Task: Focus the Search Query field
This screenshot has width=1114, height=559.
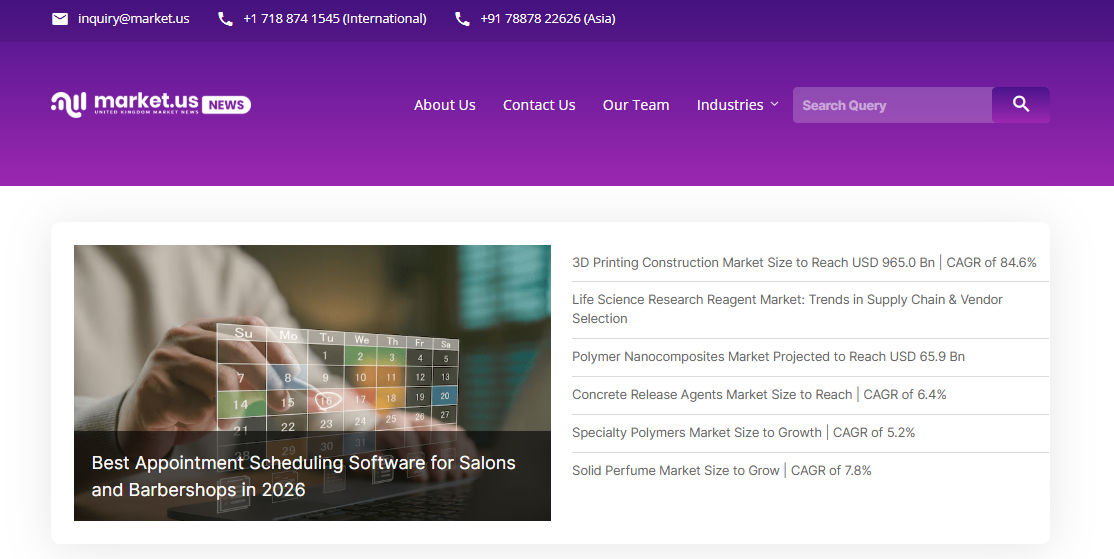Action: coord(892,105)
